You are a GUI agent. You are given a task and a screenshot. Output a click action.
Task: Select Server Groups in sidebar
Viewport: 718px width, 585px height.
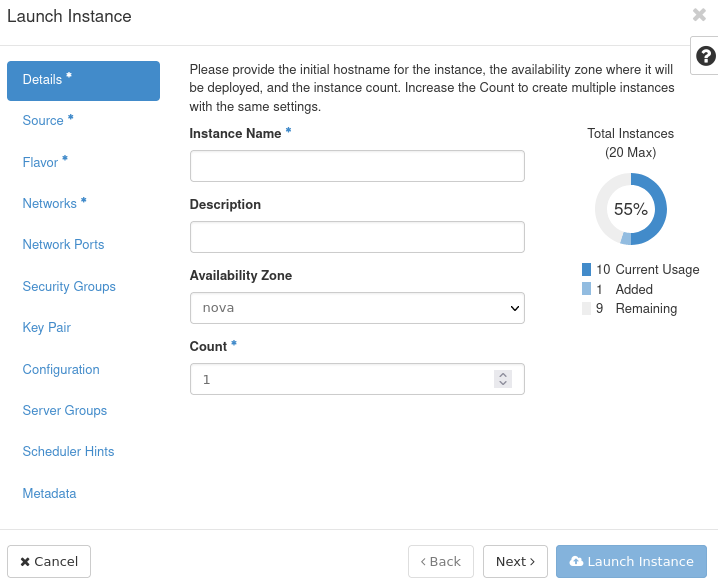click(65, 411)
